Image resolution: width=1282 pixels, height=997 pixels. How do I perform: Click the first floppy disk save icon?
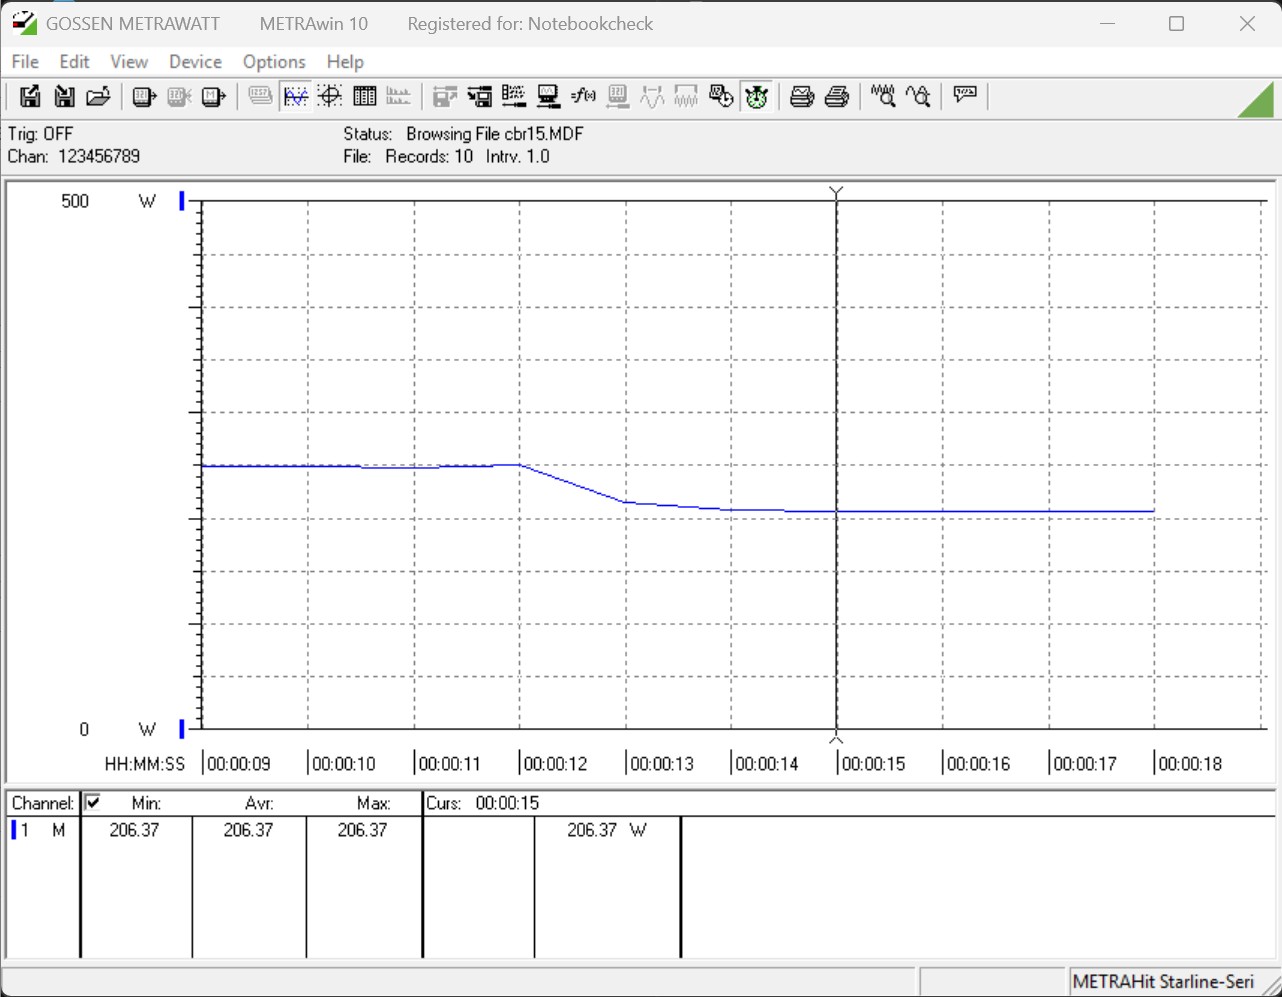[x=30, y=96]
